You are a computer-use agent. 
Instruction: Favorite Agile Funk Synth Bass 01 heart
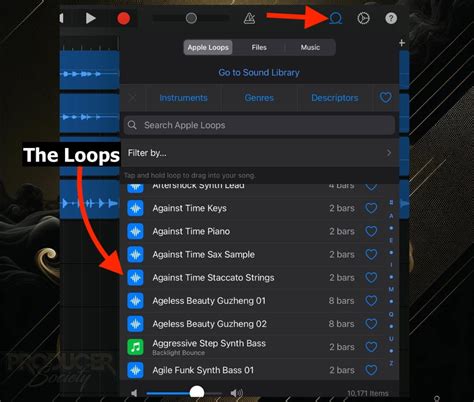click(371, 370)
